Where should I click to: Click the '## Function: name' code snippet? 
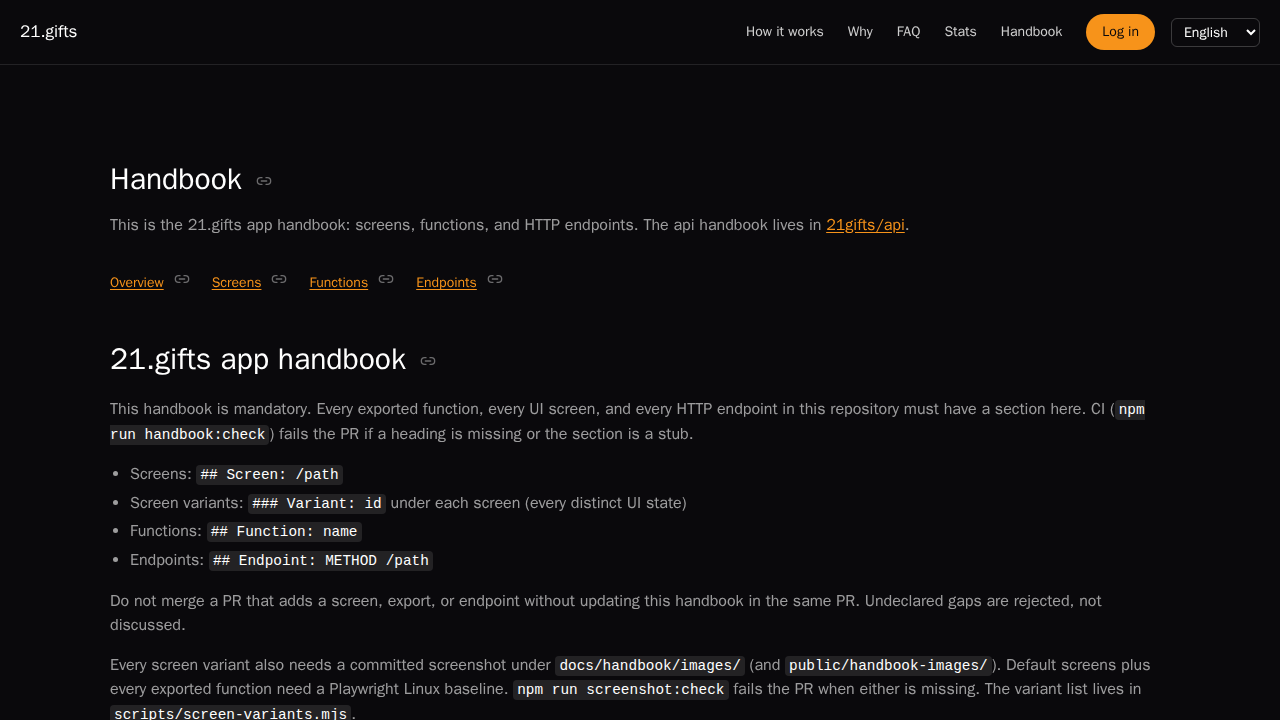click(x=284, y=532)
